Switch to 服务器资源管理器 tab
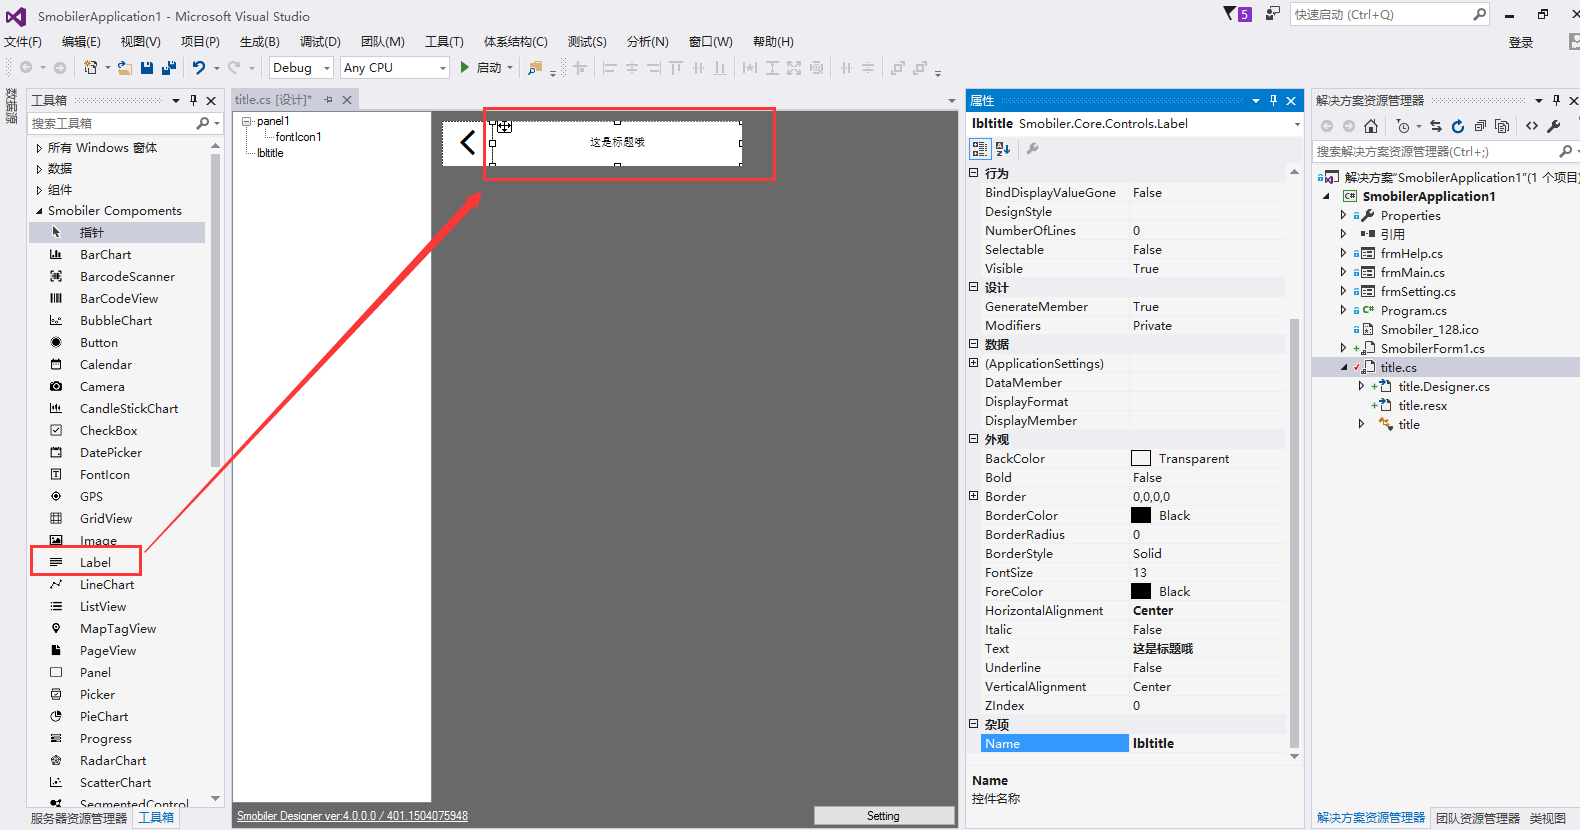The image size is (1580, 830). [79, 818]
